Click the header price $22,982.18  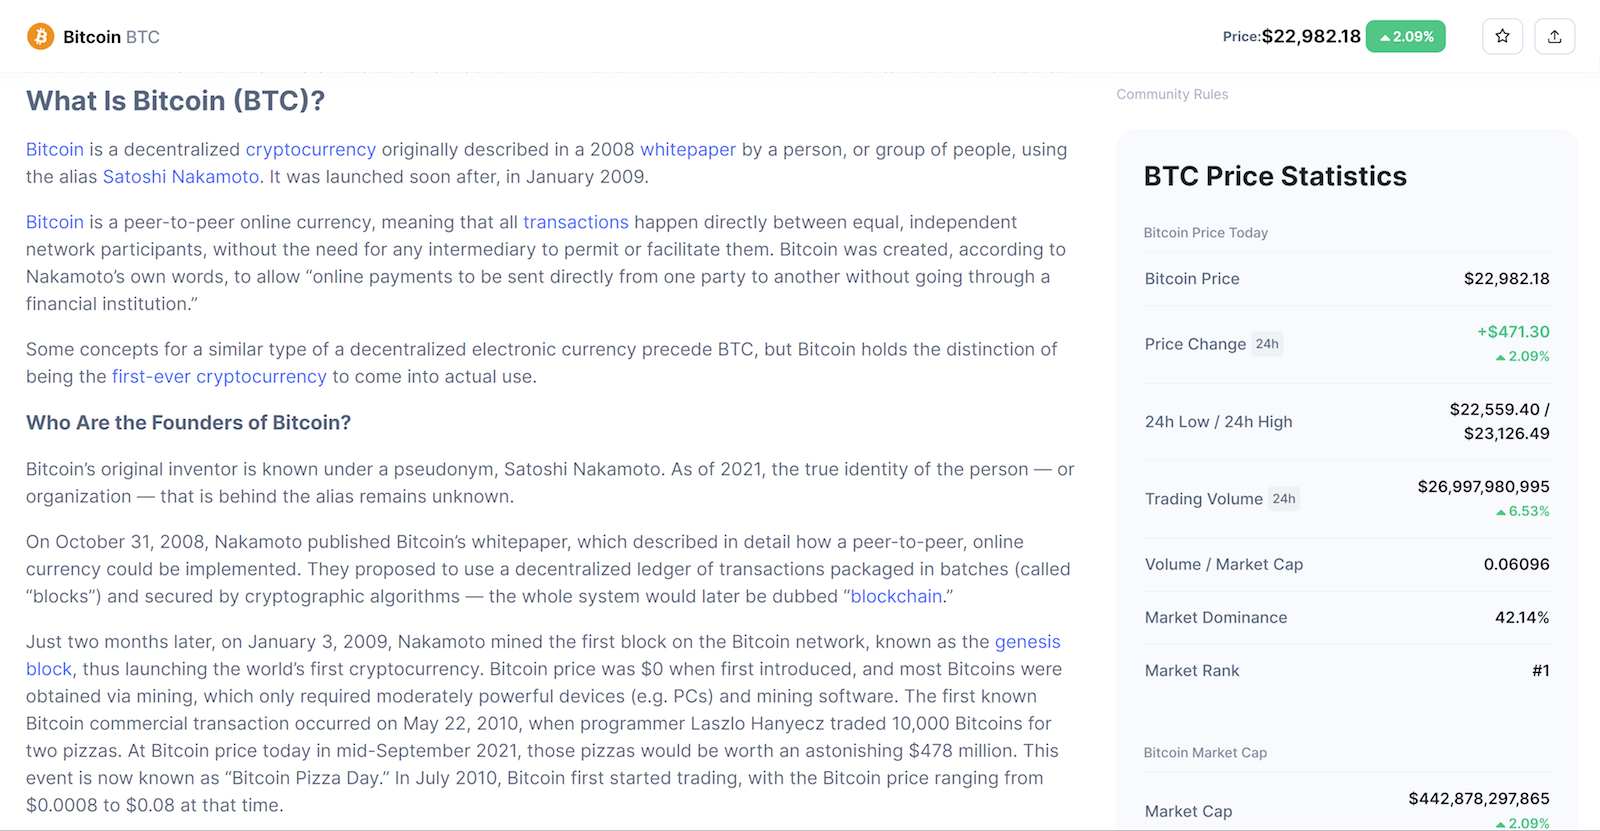[x=1311, y=37]
